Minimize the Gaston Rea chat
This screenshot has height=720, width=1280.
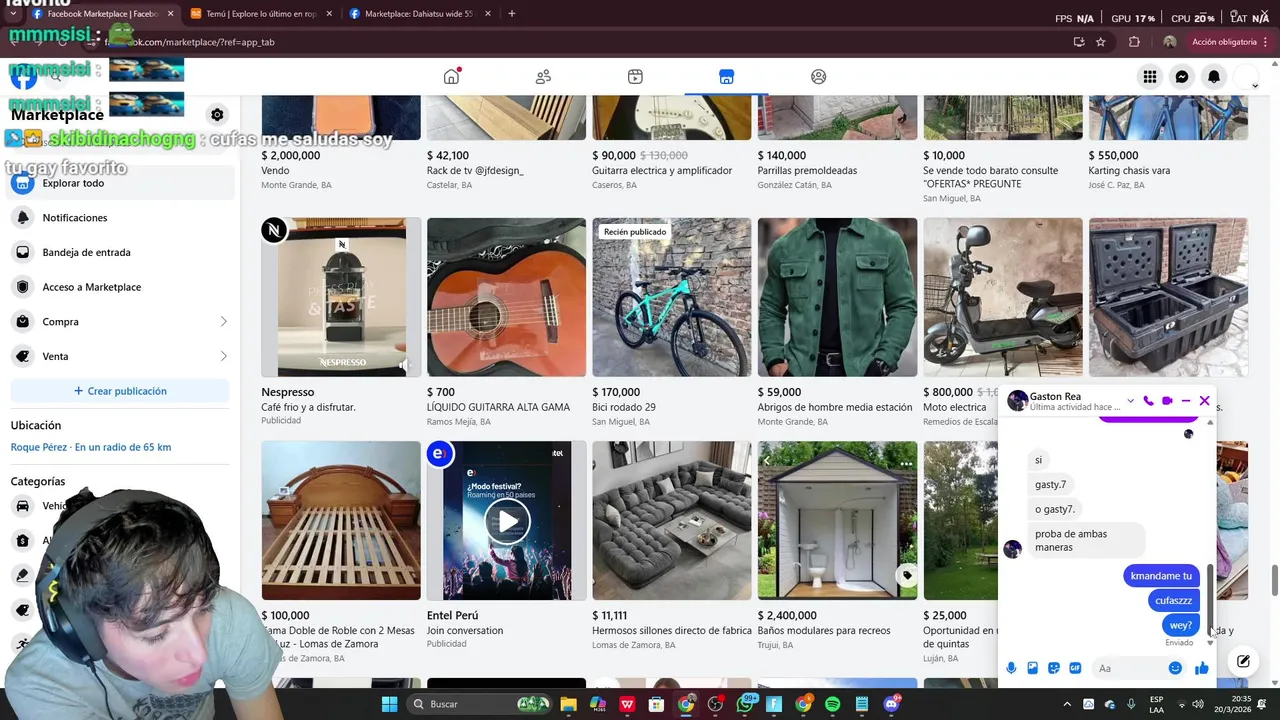[x=1186, y=401]
